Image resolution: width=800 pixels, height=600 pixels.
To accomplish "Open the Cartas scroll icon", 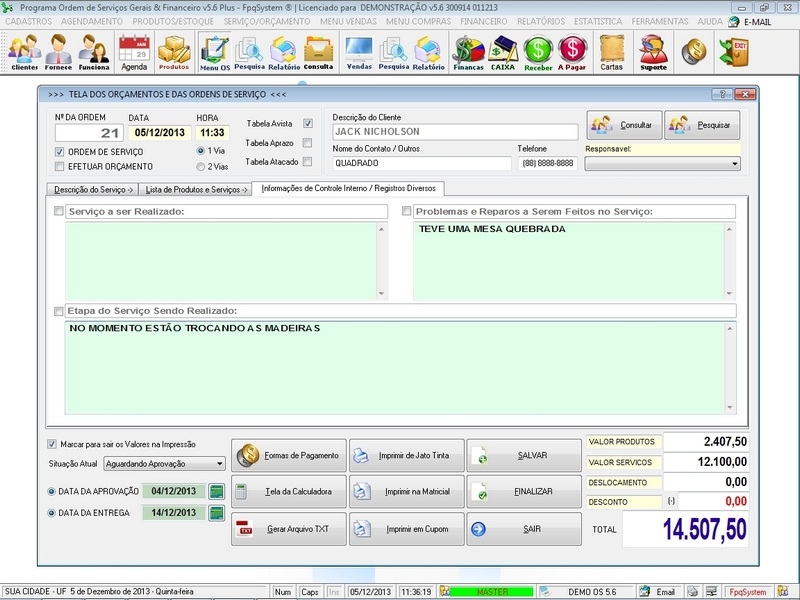I will [x=611, y=50].
